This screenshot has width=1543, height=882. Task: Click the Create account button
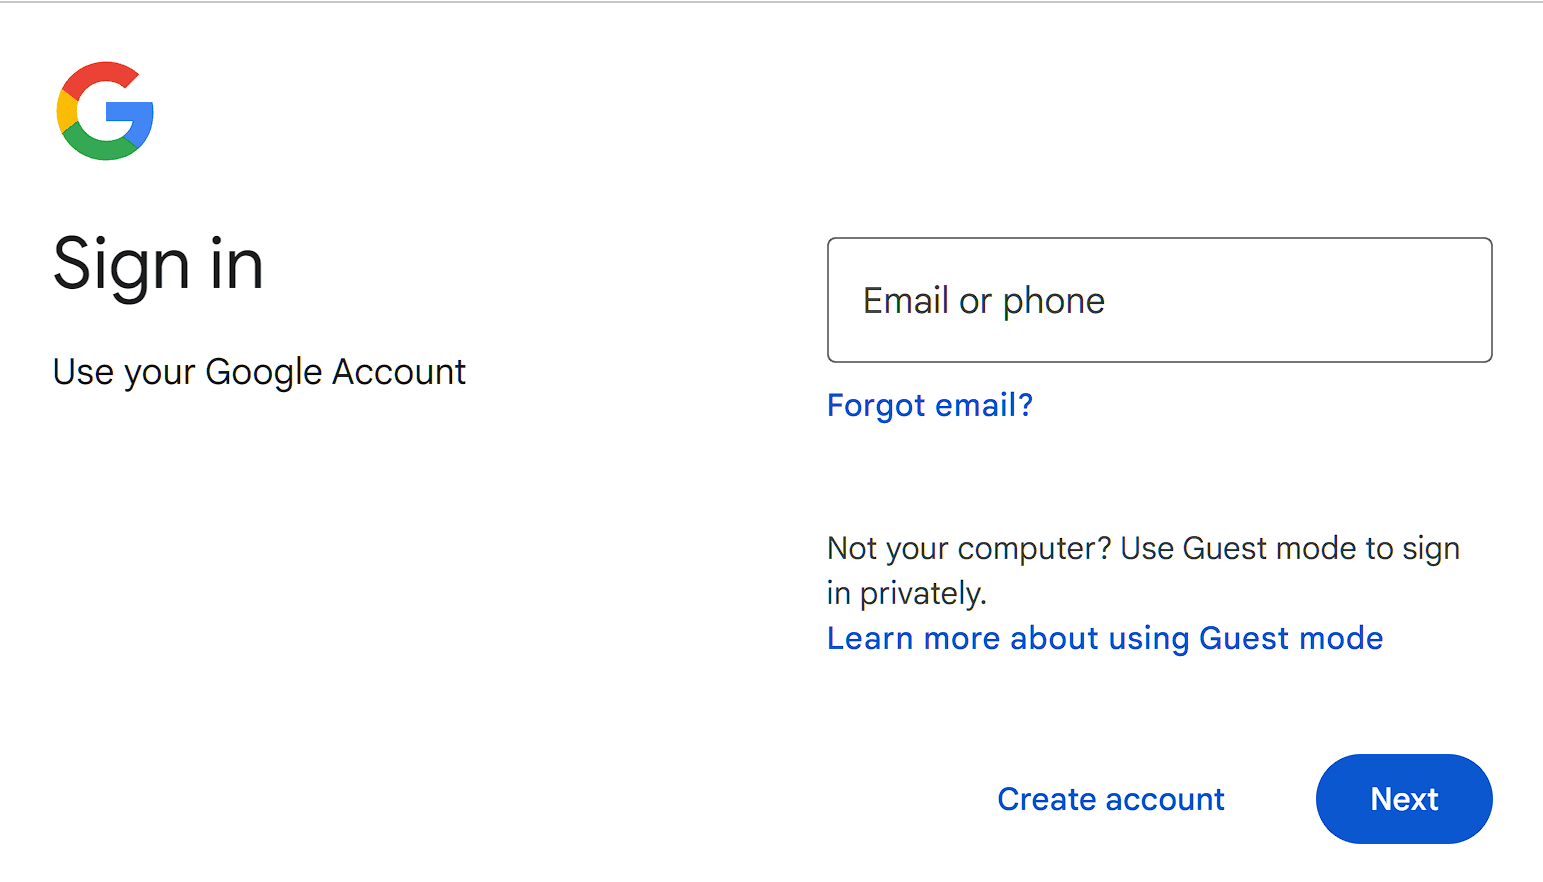(x=1110, y=799)
